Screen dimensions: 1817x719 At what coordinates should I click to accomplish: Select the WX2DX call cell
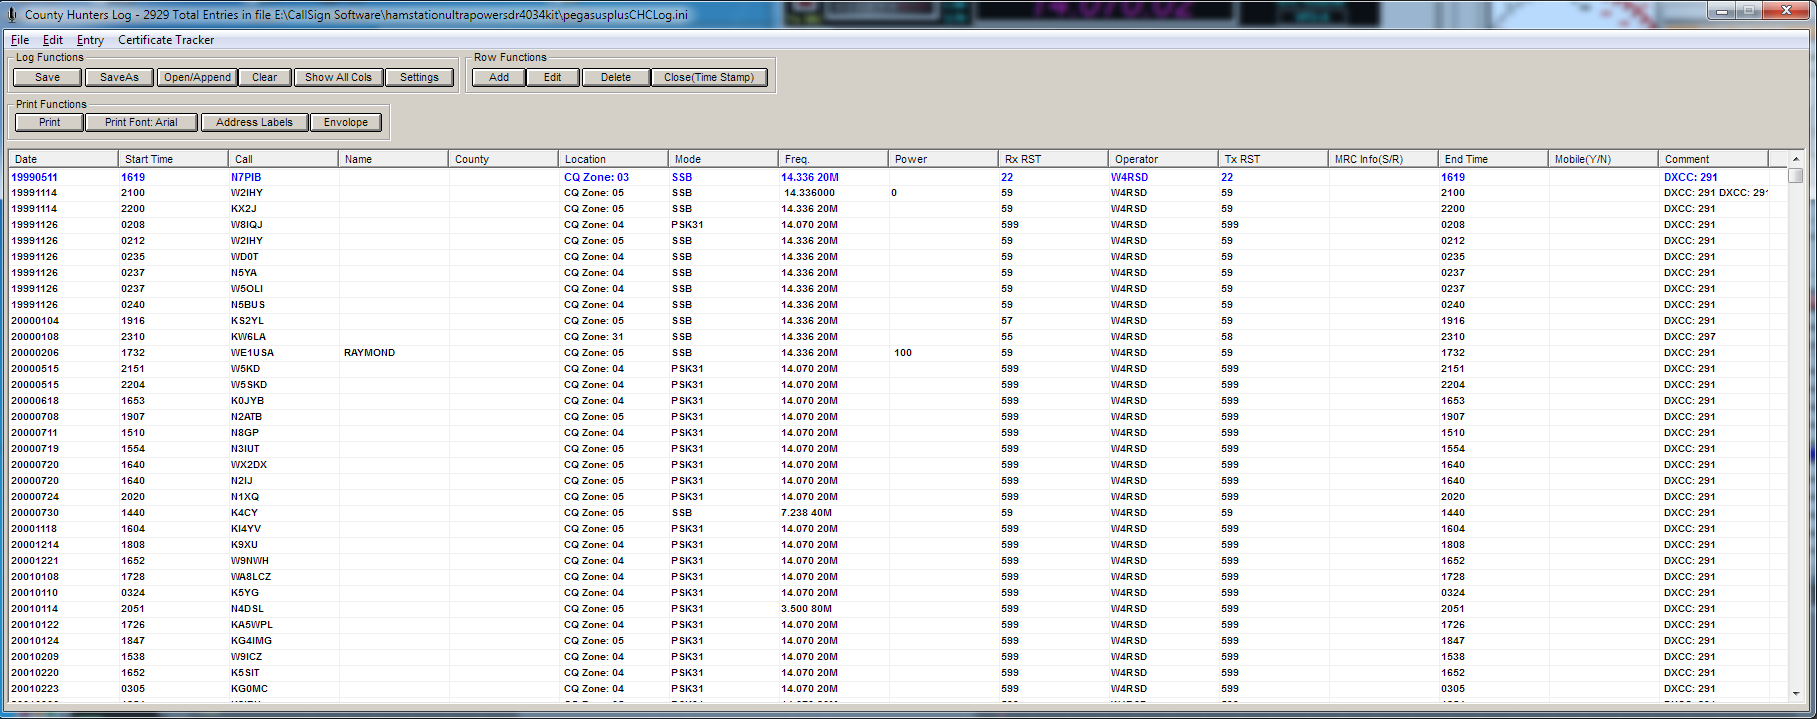[x=248, y=465]
